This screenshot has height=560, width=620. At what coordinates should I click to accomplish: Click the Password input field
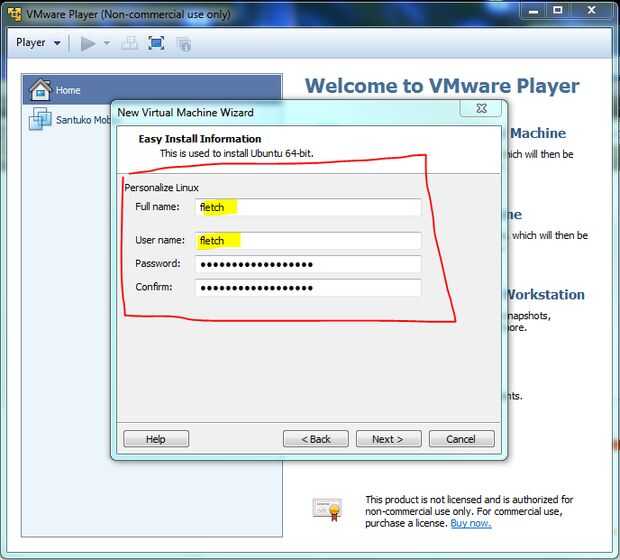pyautogui.click(x=308, y=264)
